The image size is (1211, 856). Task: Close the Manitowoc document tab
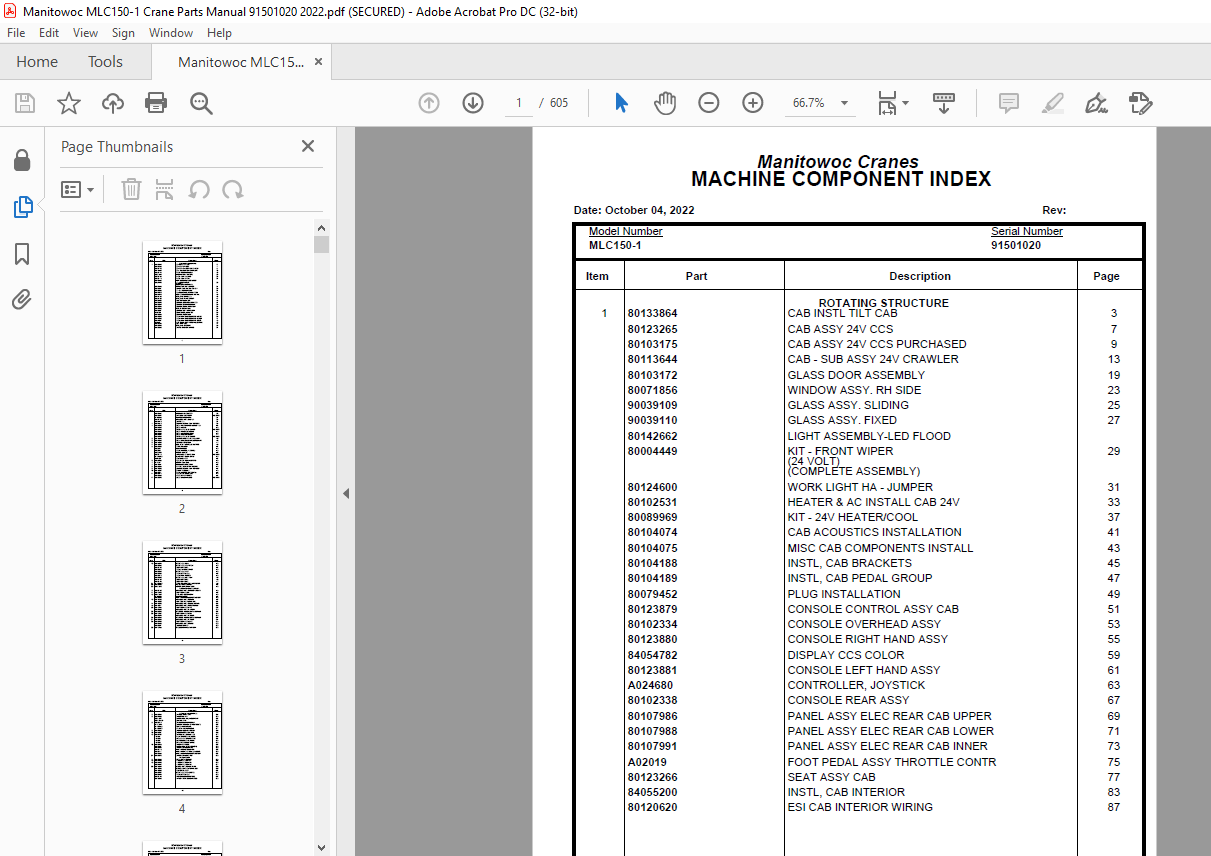point(318,62)
